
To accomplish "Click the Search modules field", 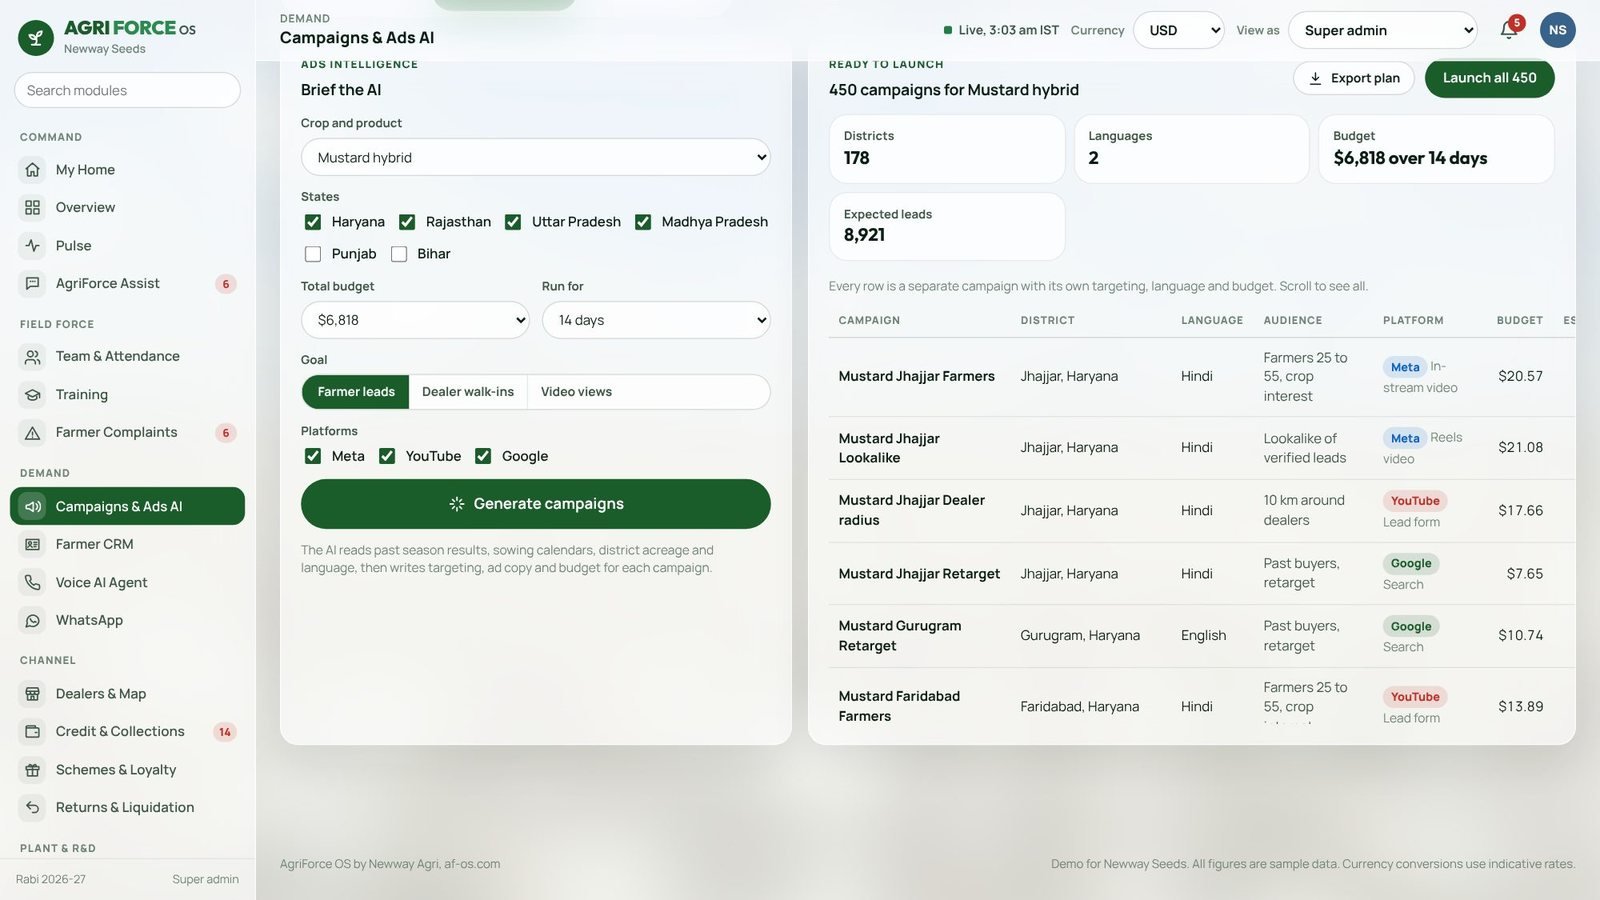I will click(x=127, y=90).
